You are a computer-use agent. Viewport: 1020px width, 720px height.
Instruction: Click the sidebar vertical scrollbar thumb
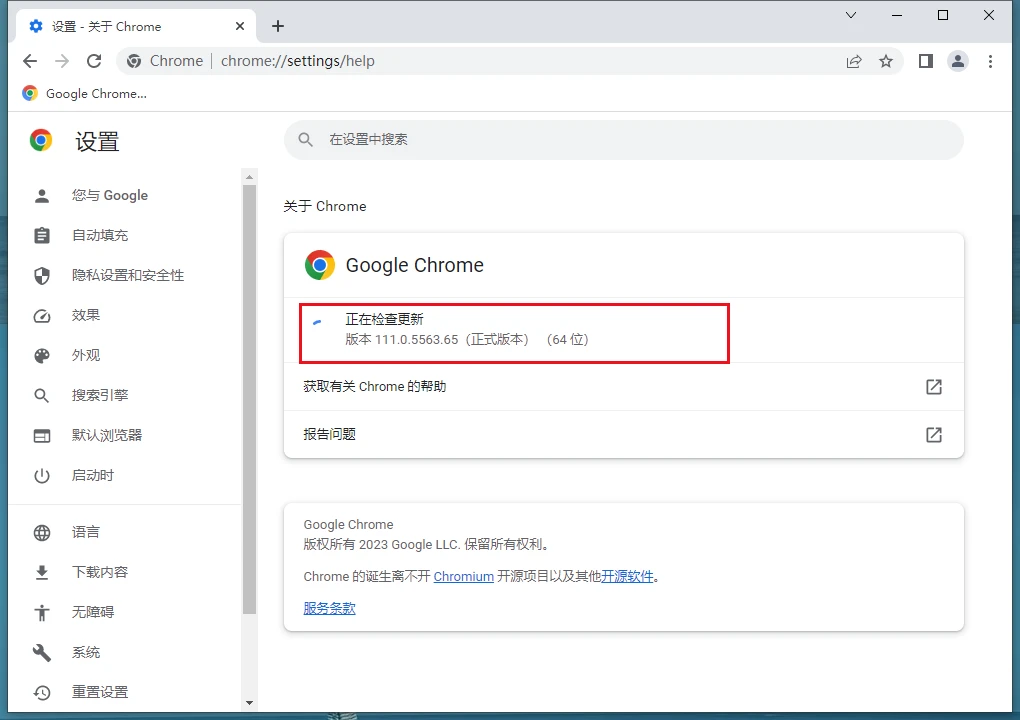[x=249, y=399]
